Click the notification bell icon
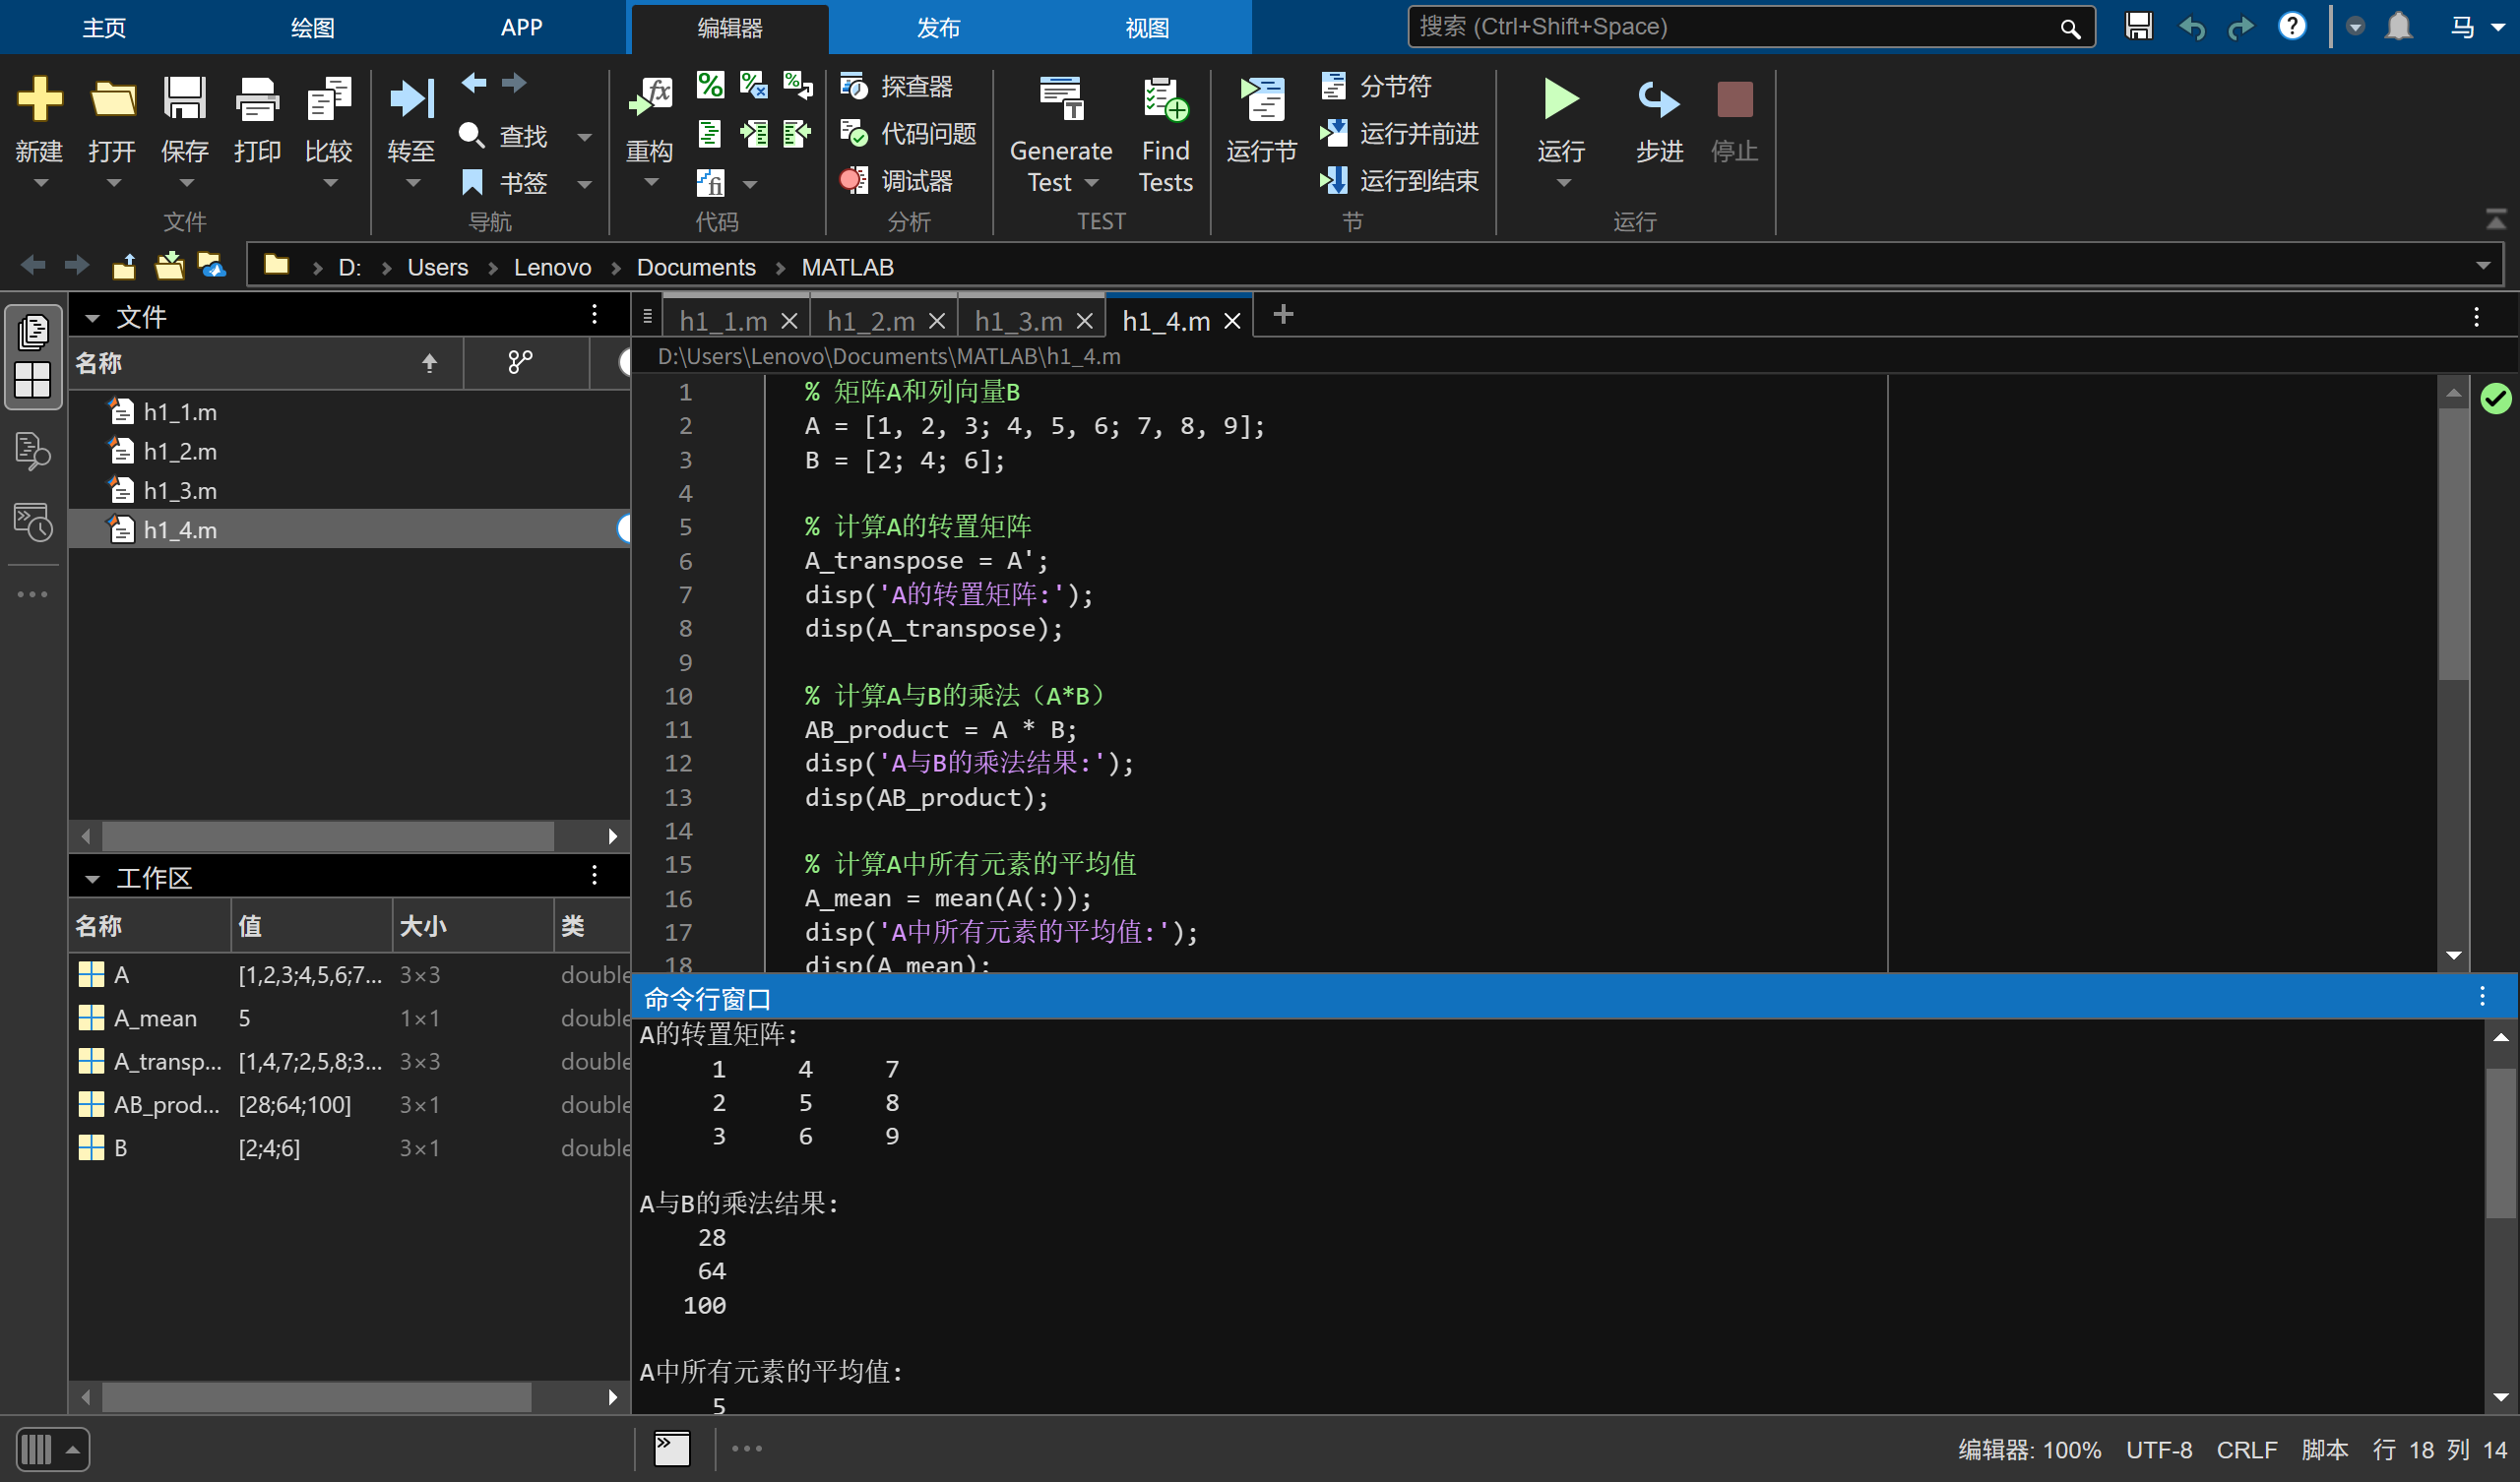The height and width of the screenshot is (1482, 2520). pos(2398,27)
